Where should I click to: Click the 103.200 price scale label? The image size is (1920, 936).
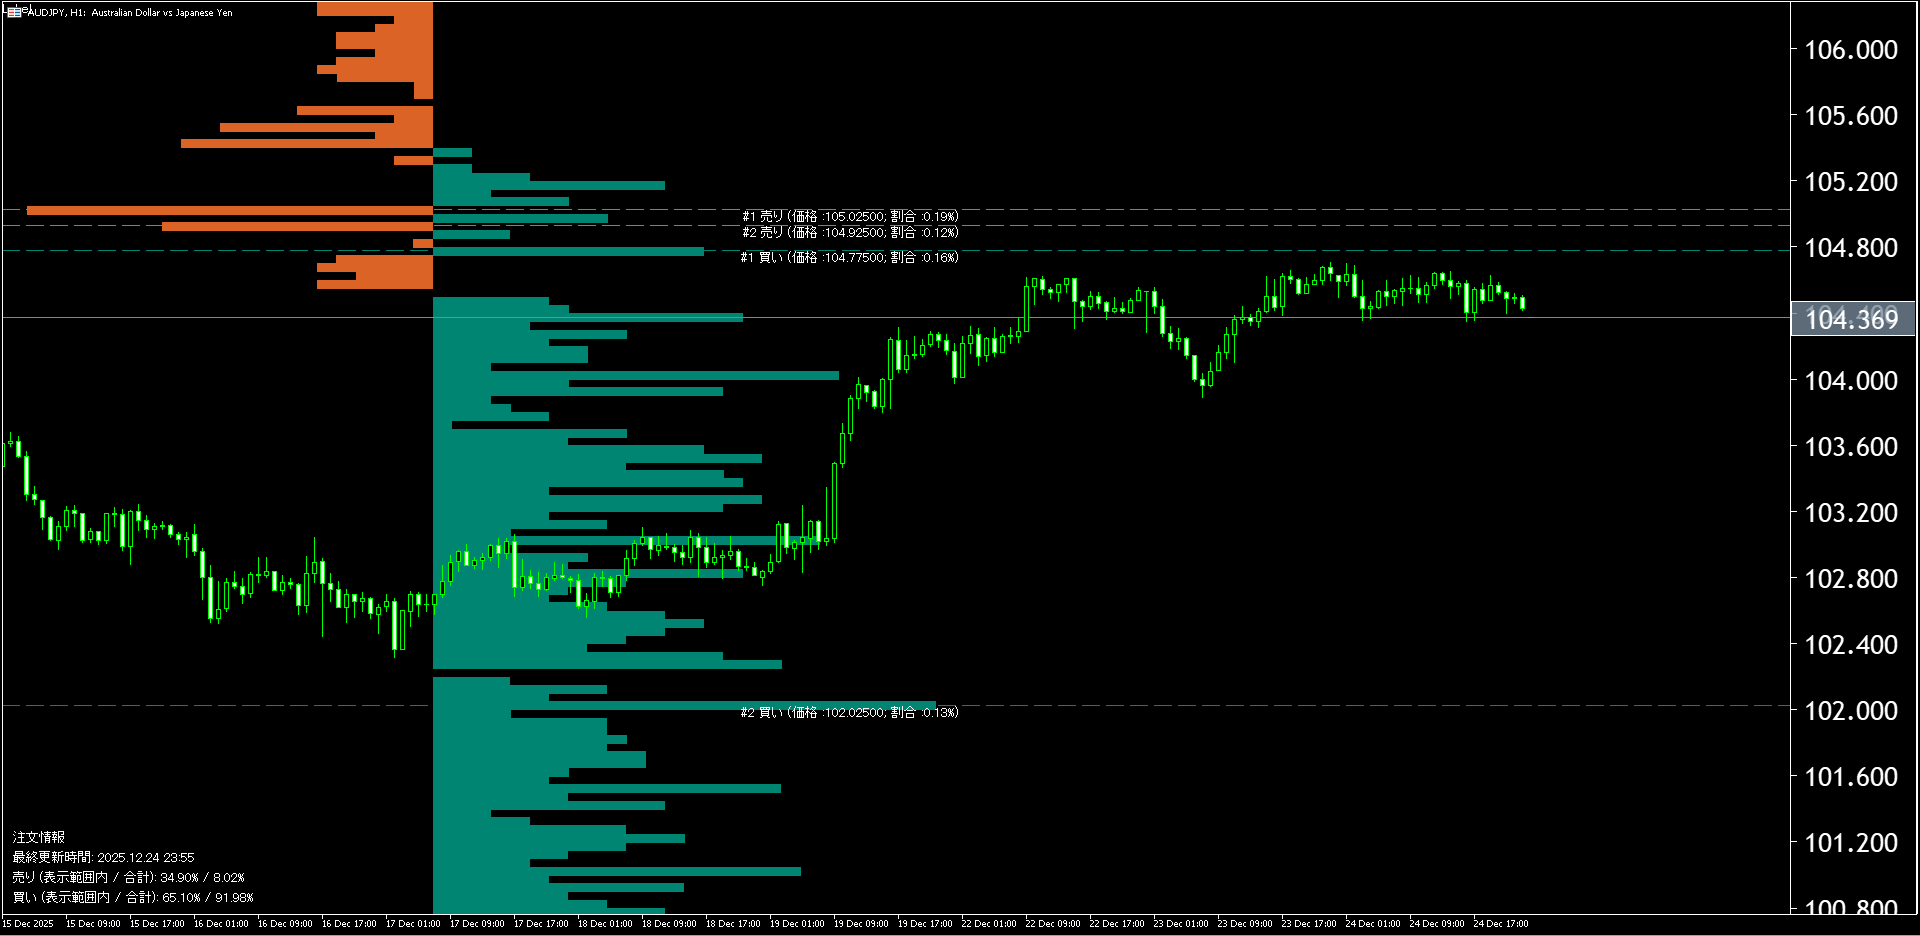pos(1851,513)
